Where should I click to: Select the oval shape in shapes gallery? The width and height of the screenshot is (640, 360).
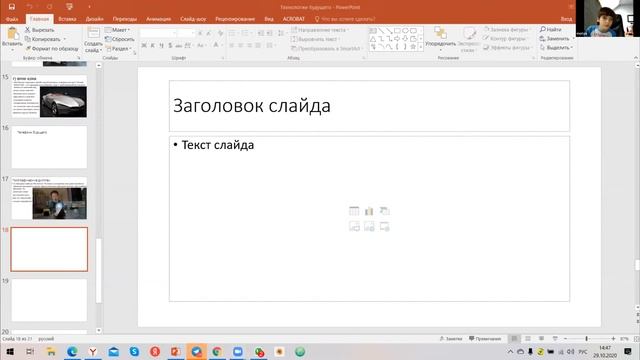405,31
